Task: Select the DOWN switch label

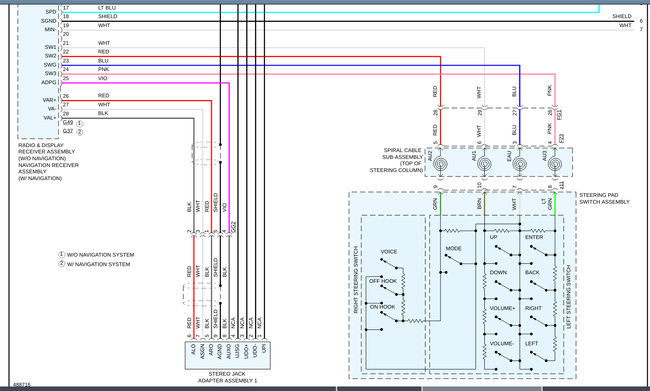Action: (498, 272)
